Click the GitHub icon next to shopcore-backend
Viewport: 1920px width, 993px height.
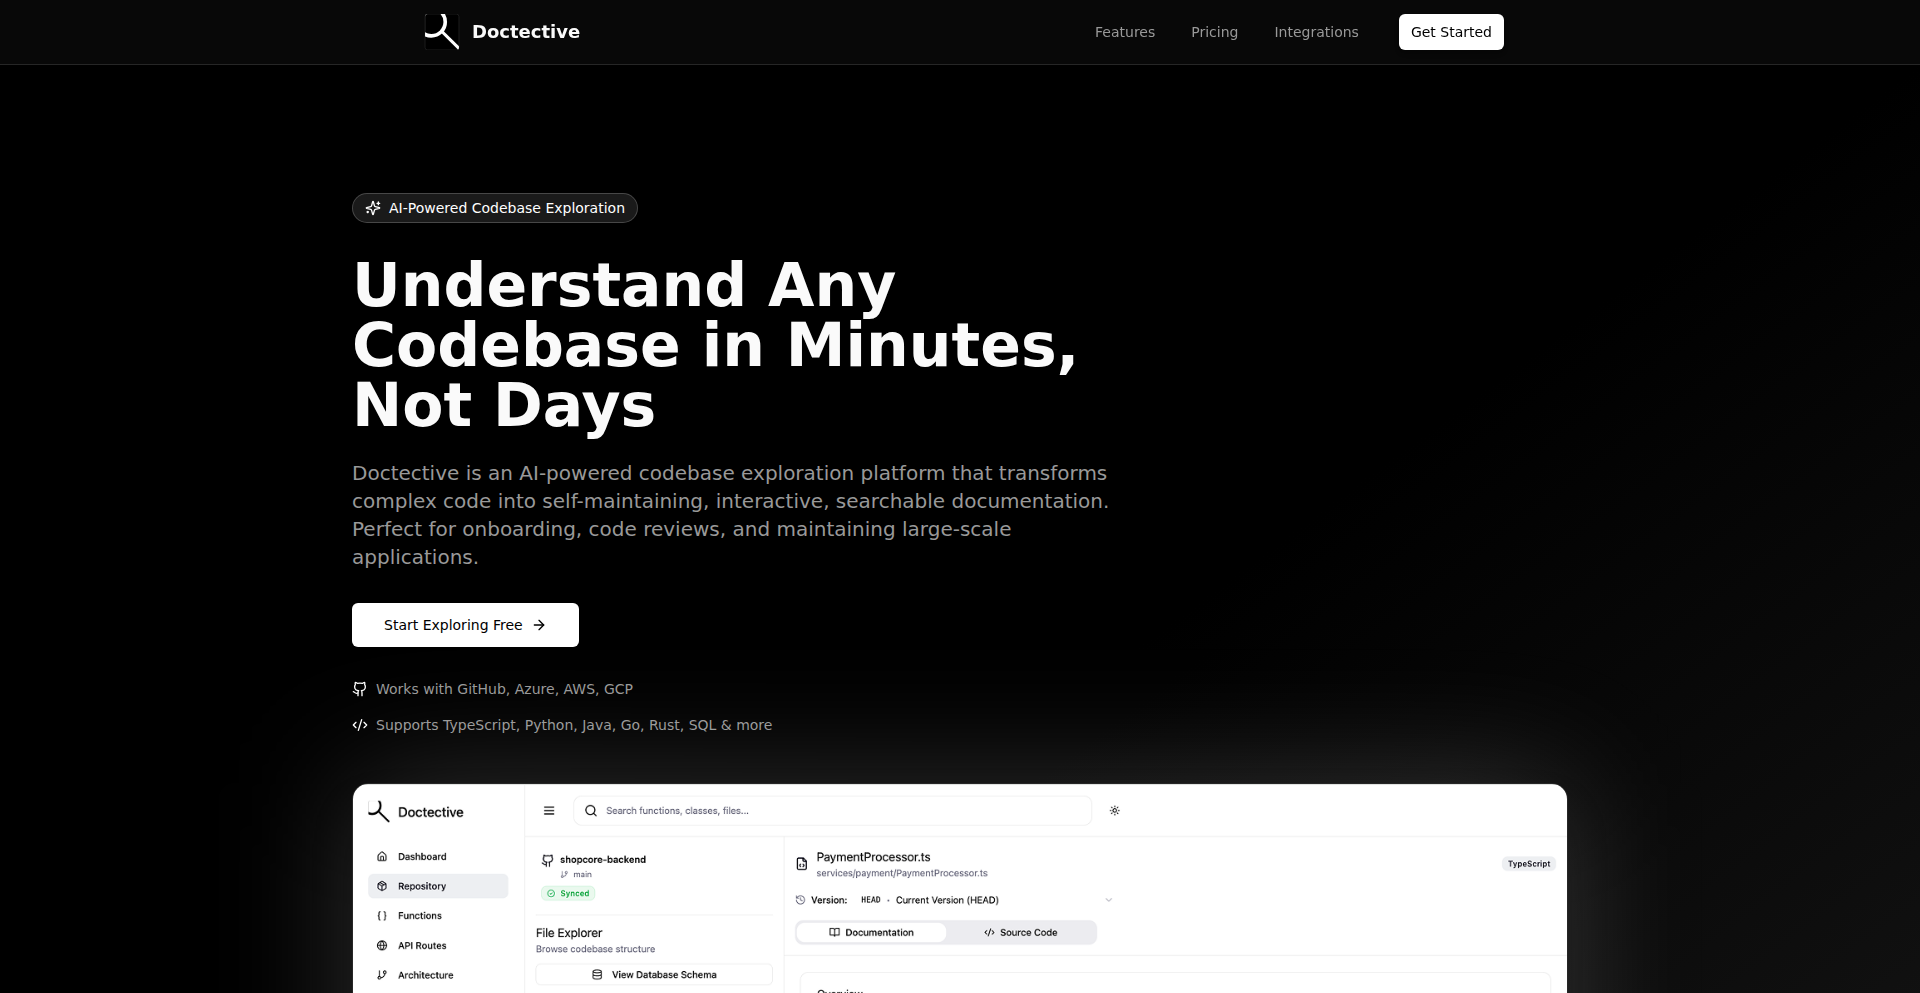point(548,860)
